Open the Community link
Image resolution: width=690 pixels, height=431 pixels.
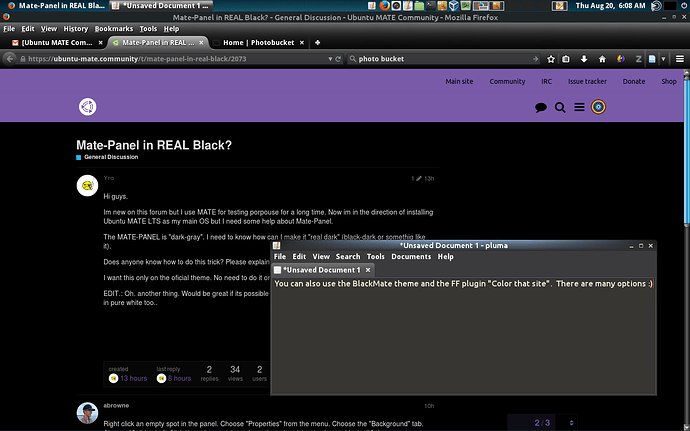point(507,81)
